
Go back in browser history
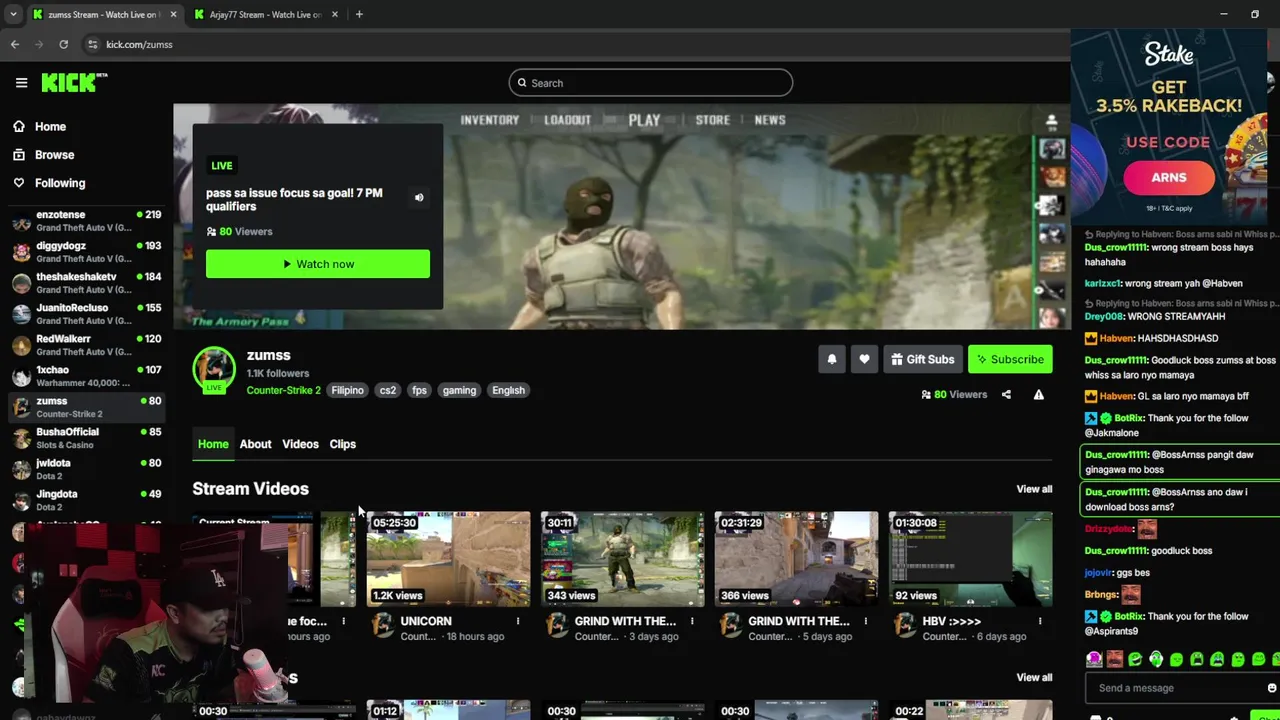(x=15, y=44)
